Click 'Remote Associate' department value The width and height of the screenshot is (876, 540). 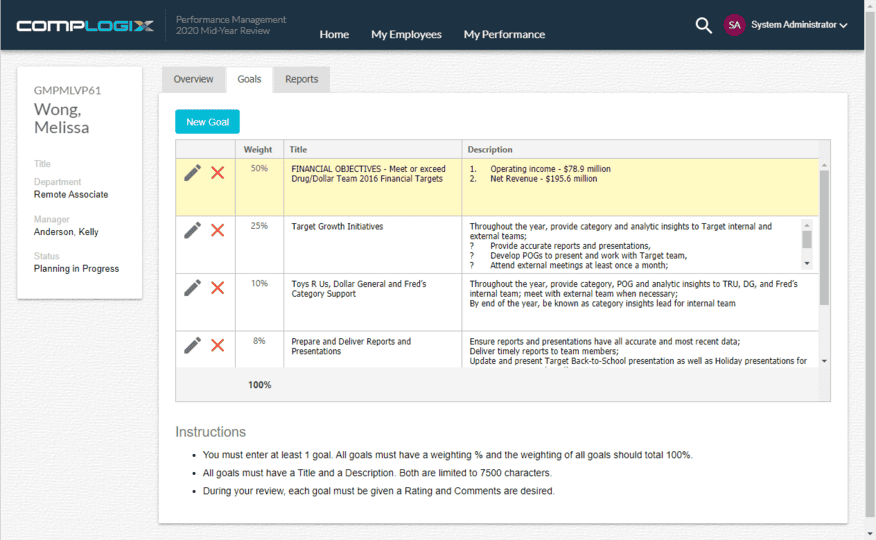pos(71,194)
